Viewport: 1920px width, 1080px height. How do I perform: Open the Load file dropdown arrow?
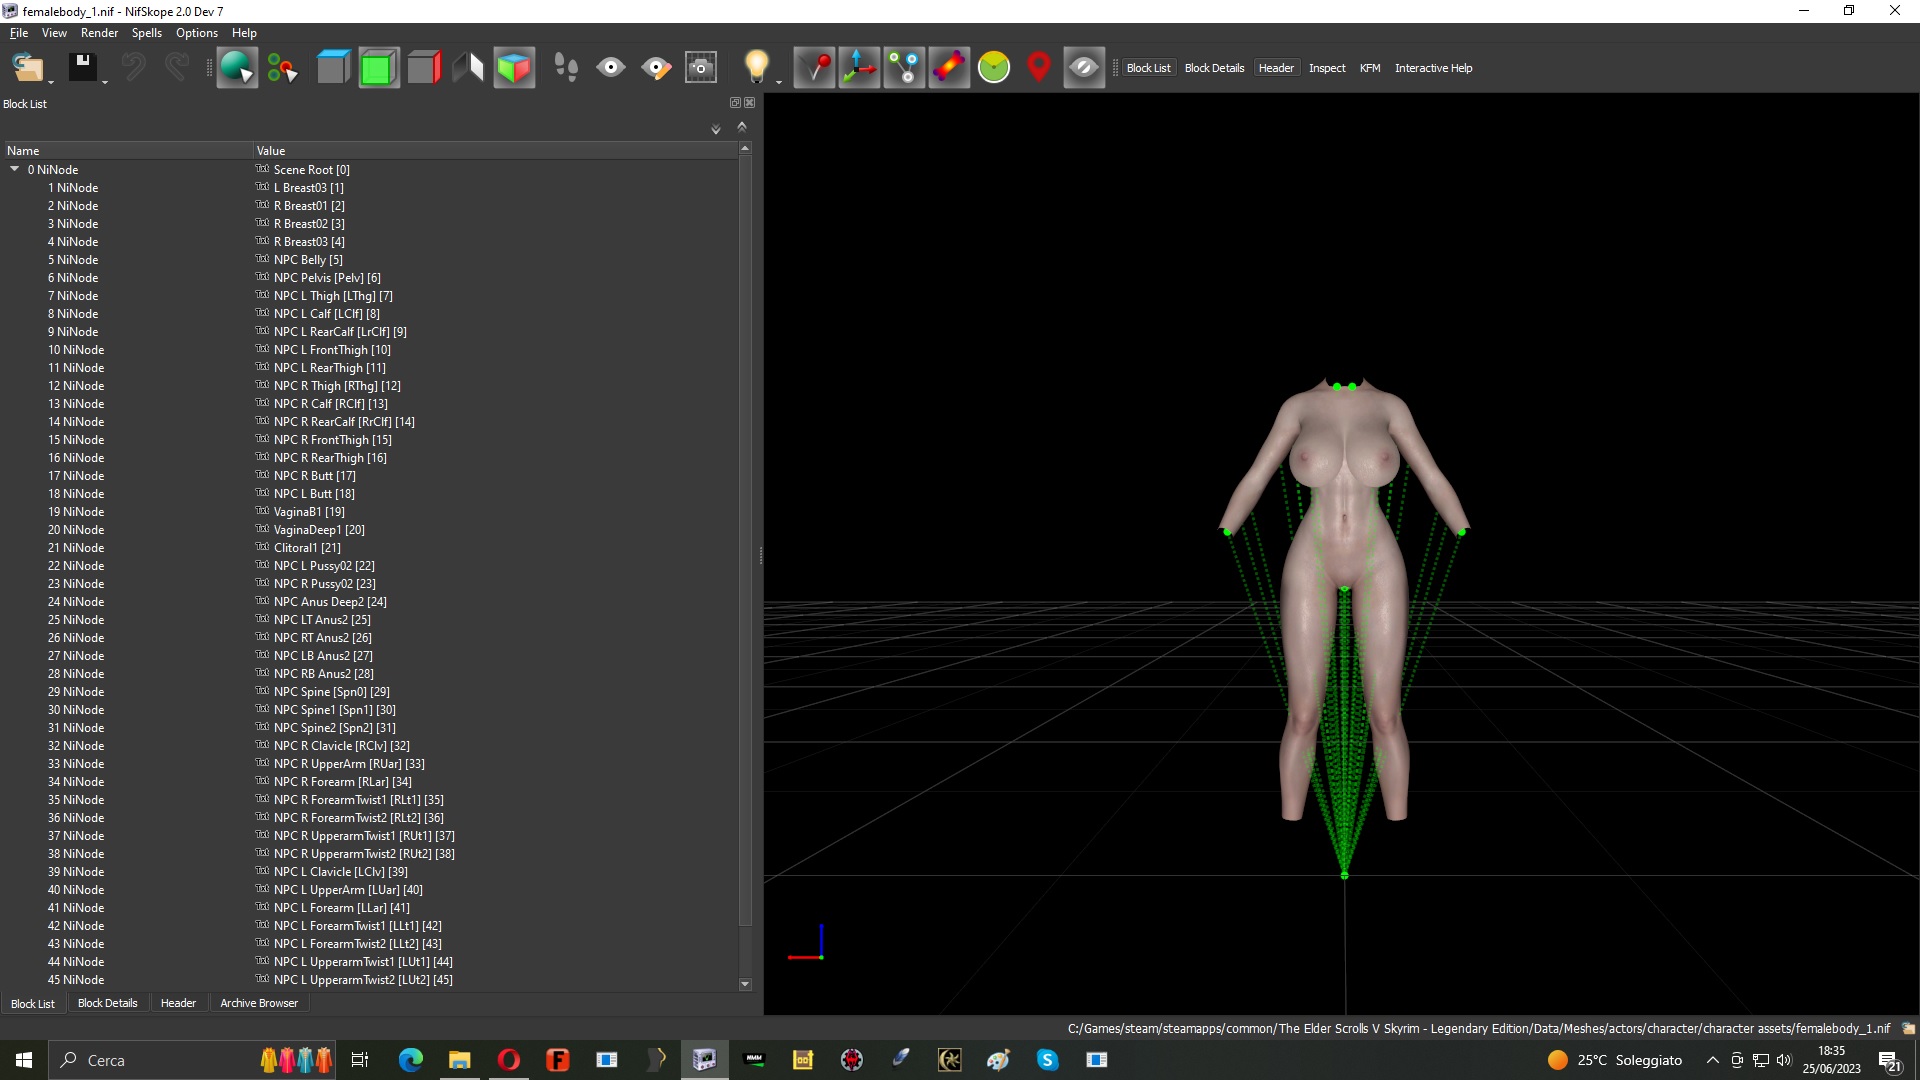(x=51, y=81)
